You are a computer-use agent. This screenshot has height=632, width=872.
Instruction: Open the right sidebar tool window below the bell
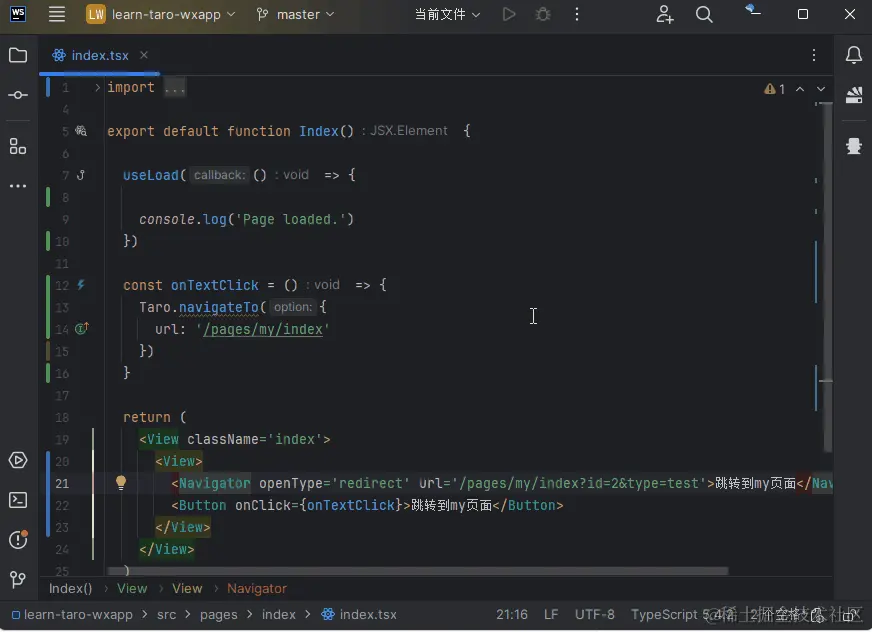click(x=854, y=95)
